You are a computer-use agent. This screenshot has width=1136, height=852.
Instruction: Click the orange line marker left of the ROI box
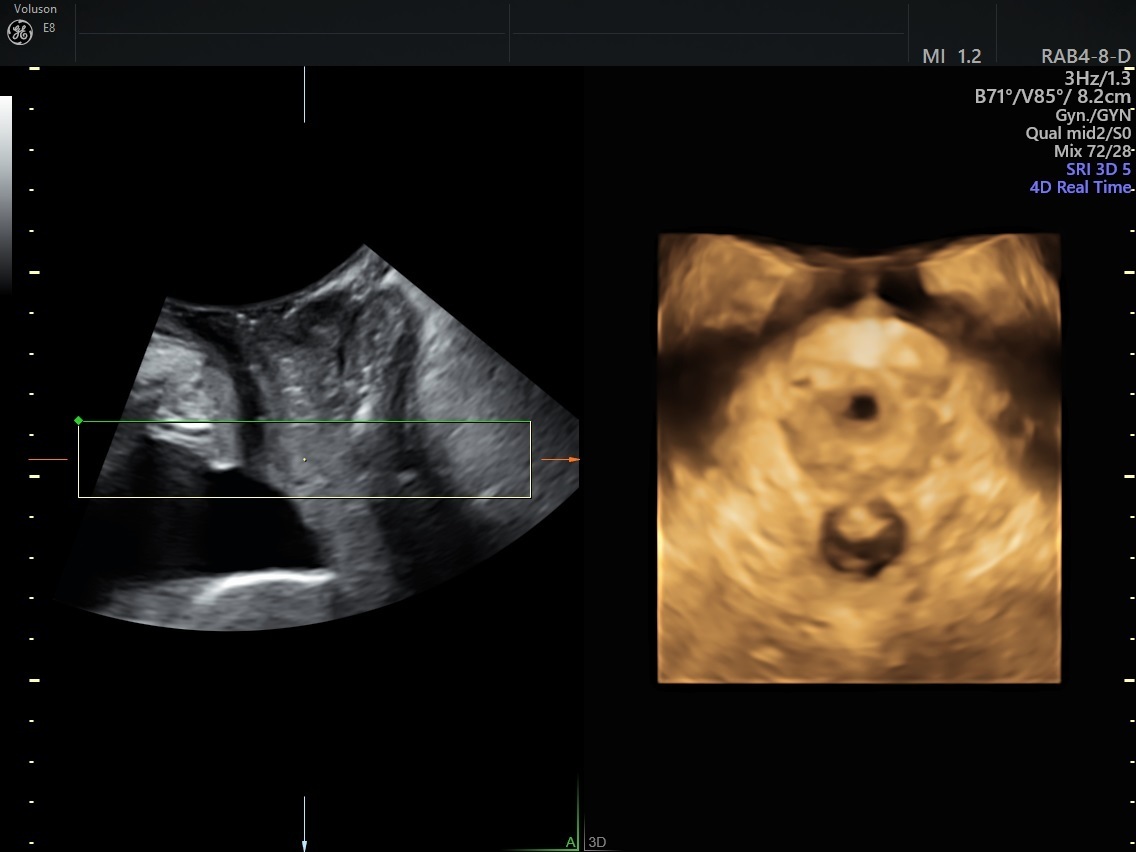point(48,459)
